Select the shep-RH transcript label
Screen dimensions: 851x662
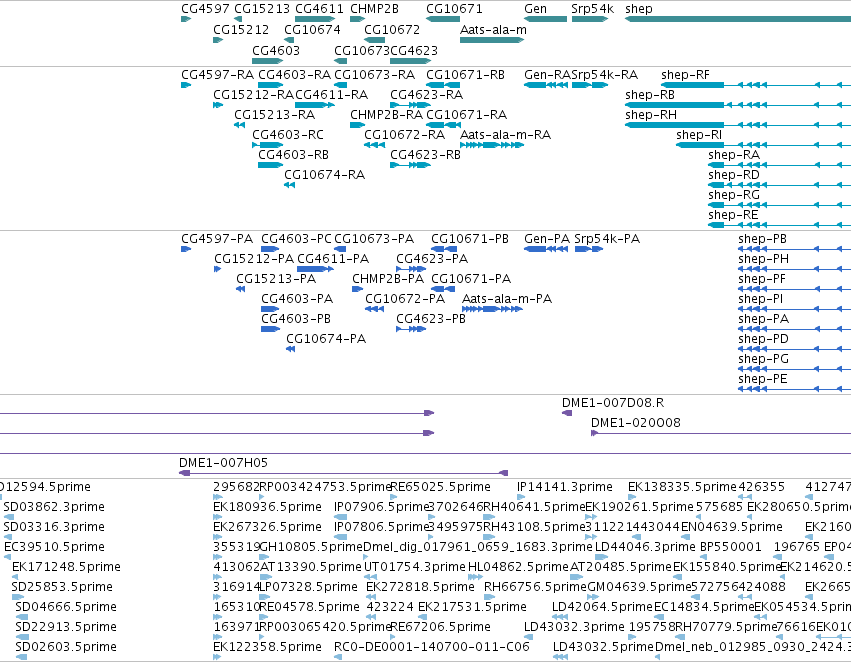click(651, 115)
